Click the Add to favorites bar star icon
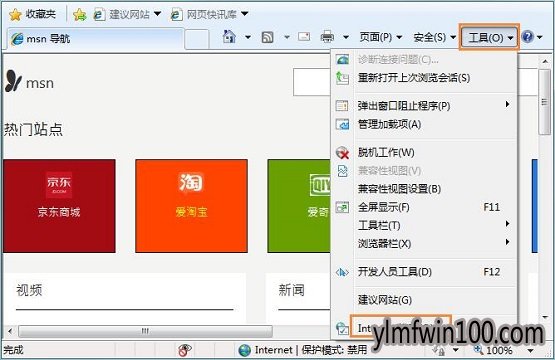 80,15
